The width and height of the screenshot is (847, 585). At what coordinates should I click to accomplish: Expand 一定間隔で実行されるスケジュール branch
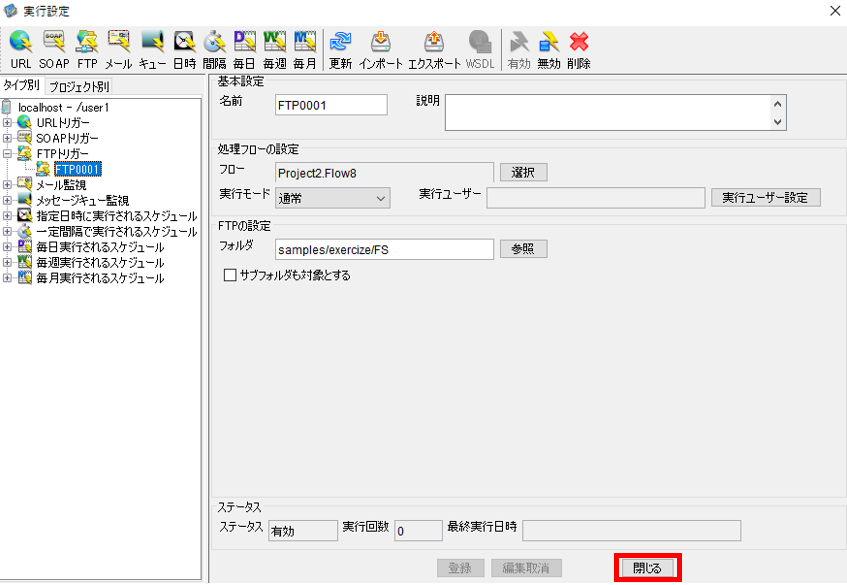(7, 232)
